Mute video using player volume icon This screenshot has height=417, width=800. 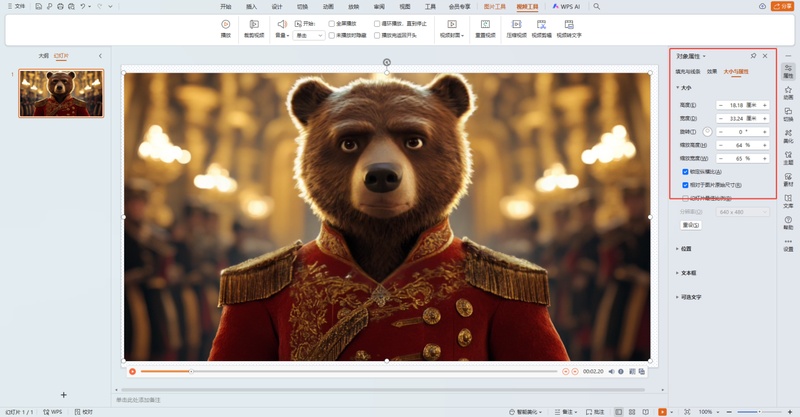[x=611, y=371]
